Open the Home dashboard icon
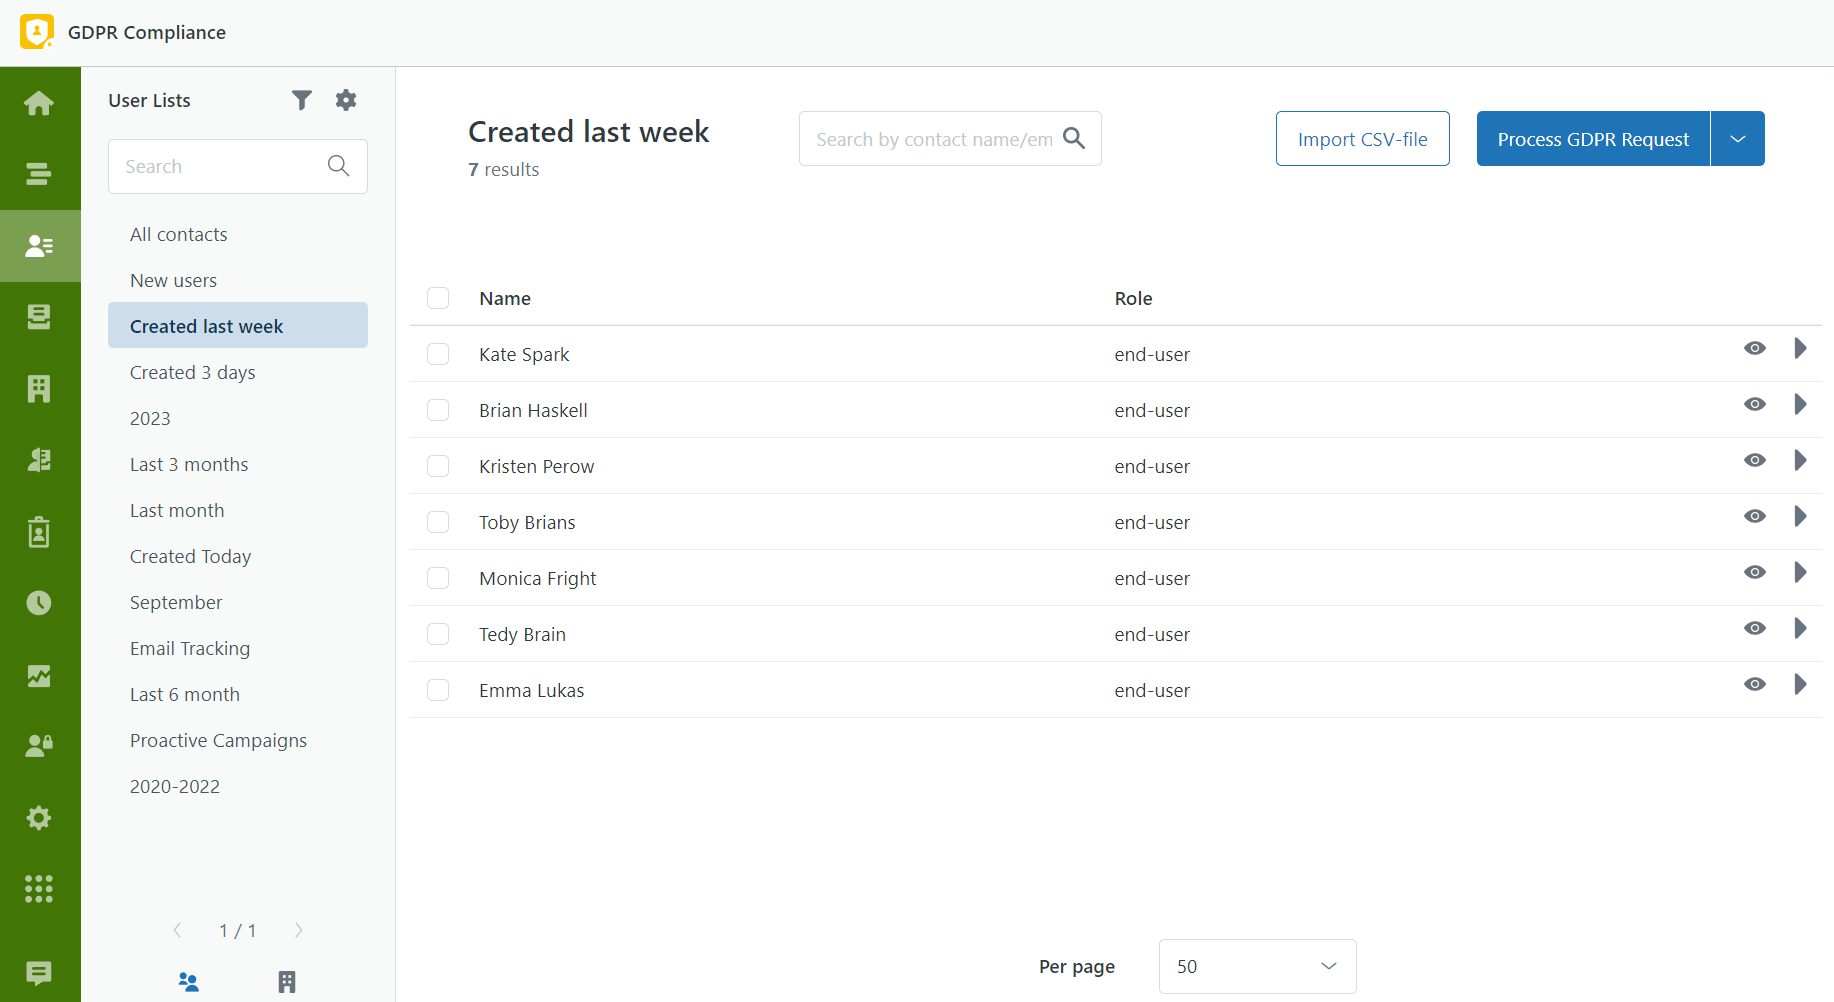 pyautogui.click(x=40, y=103)
